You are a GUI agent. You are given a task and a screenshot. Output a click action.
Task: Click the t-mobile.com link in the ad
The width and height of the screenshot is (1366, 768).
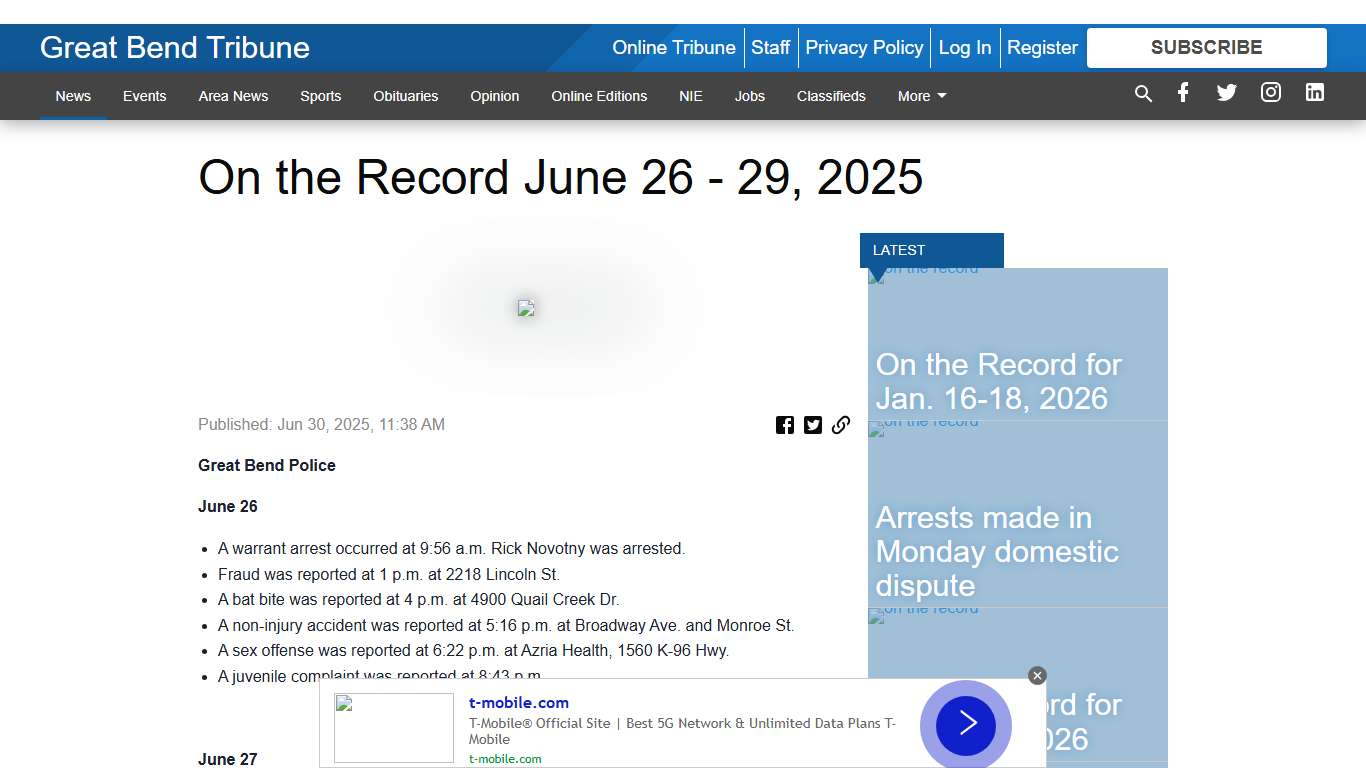point(519,702)
